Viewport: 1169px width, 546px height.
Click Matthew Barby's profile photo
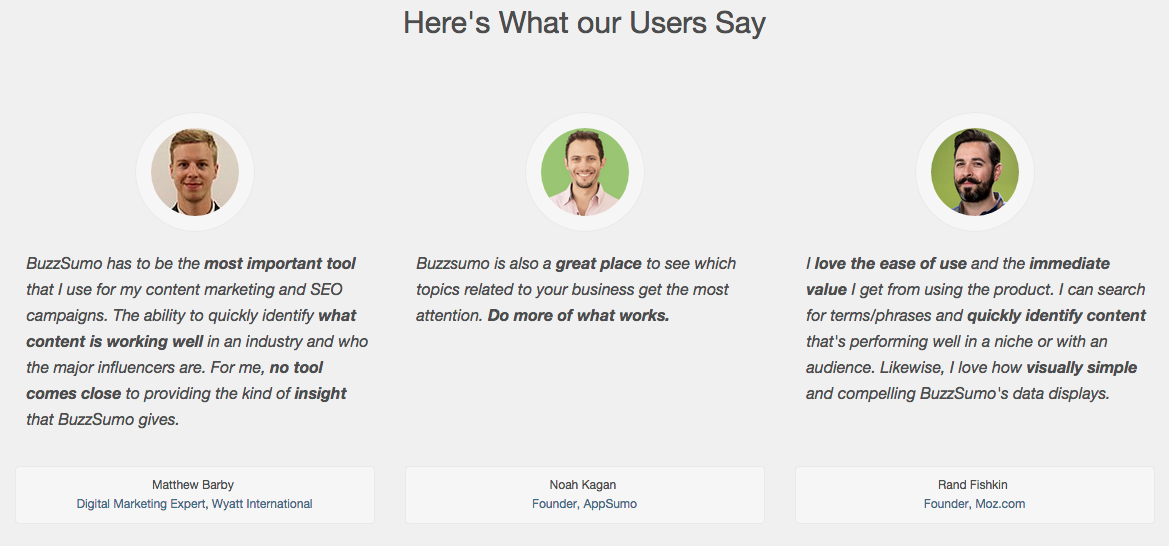click(x=195, y=172)
